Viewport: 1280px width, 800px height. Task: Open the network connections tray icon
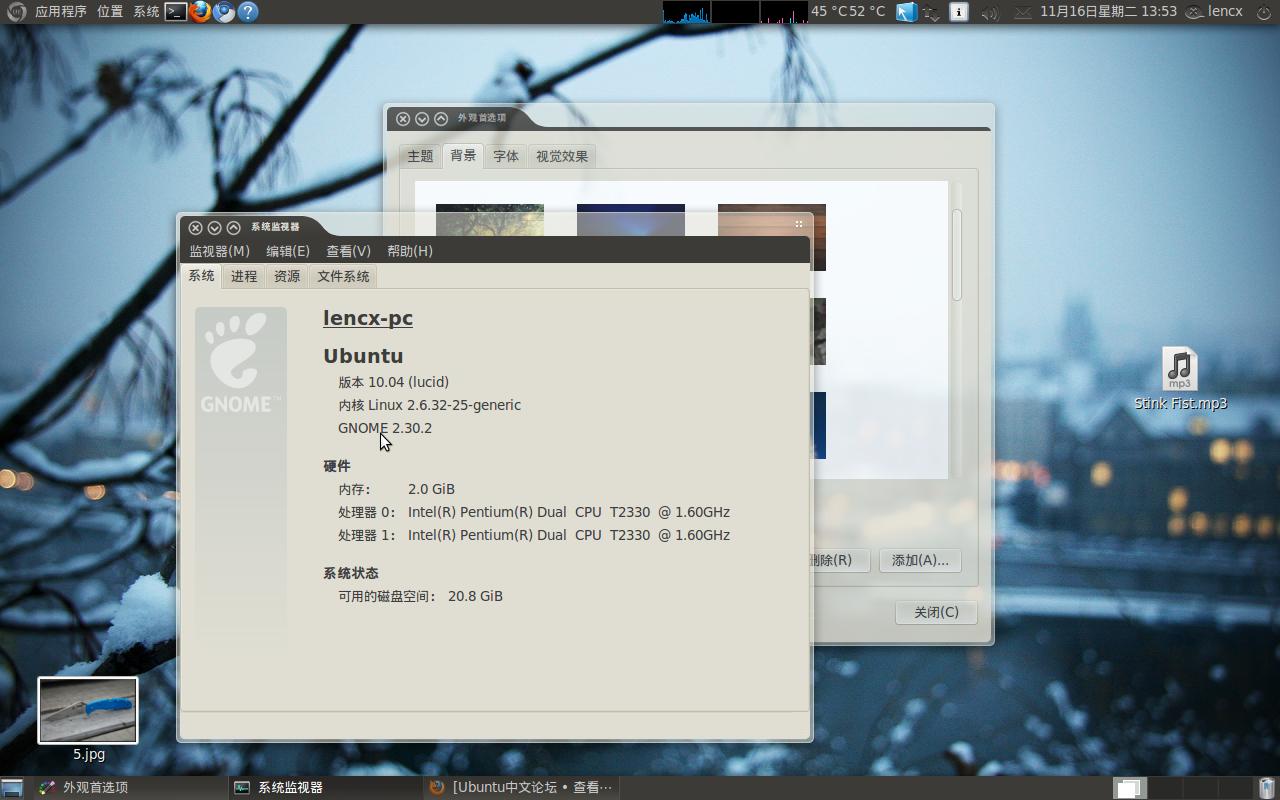pyautogui.click(x=931, y=12)
